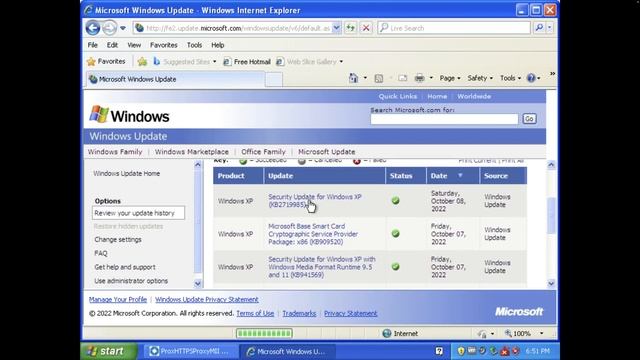Click the Windows start button
Image resolution: width=640 pixels, height=360 pixels.
point(109,351)
